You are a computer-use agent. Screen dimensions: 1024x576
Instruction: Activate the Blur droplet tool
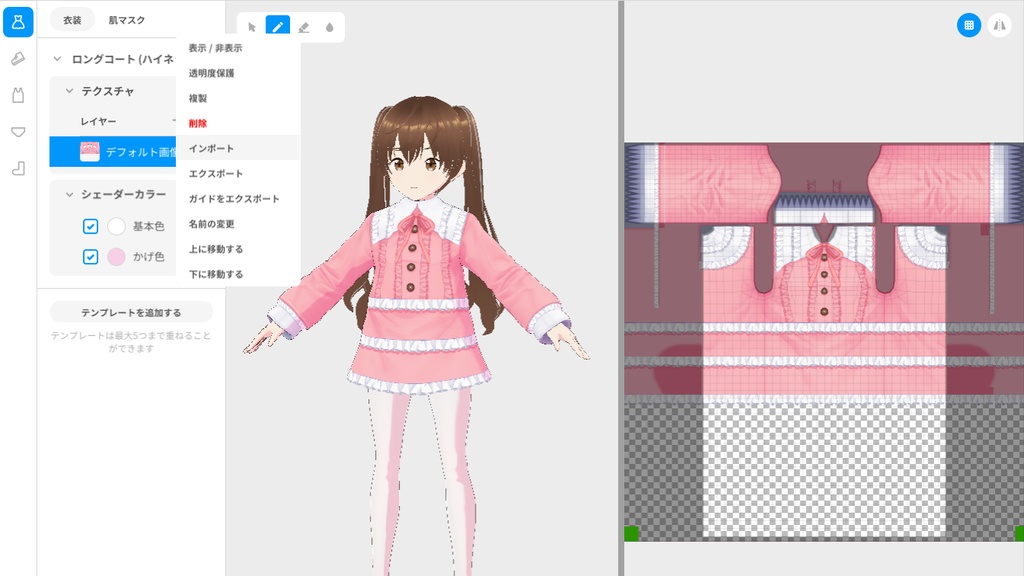coord(330,27)
